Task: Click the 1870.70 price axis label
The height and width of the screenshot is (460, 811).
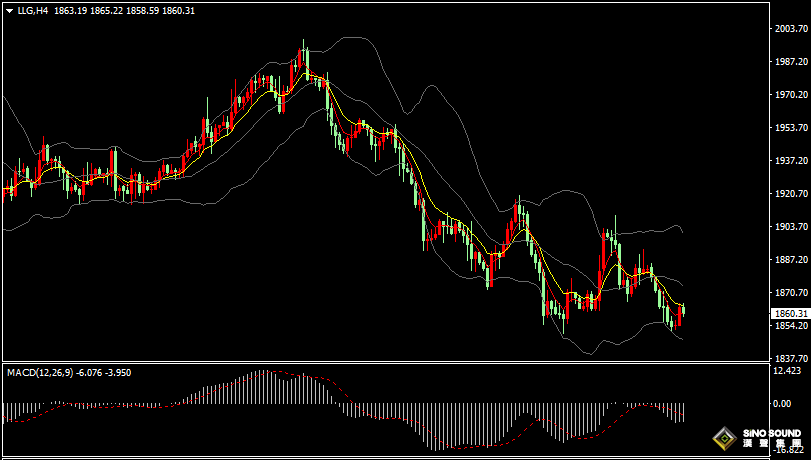Action: [x=791, y=292]
